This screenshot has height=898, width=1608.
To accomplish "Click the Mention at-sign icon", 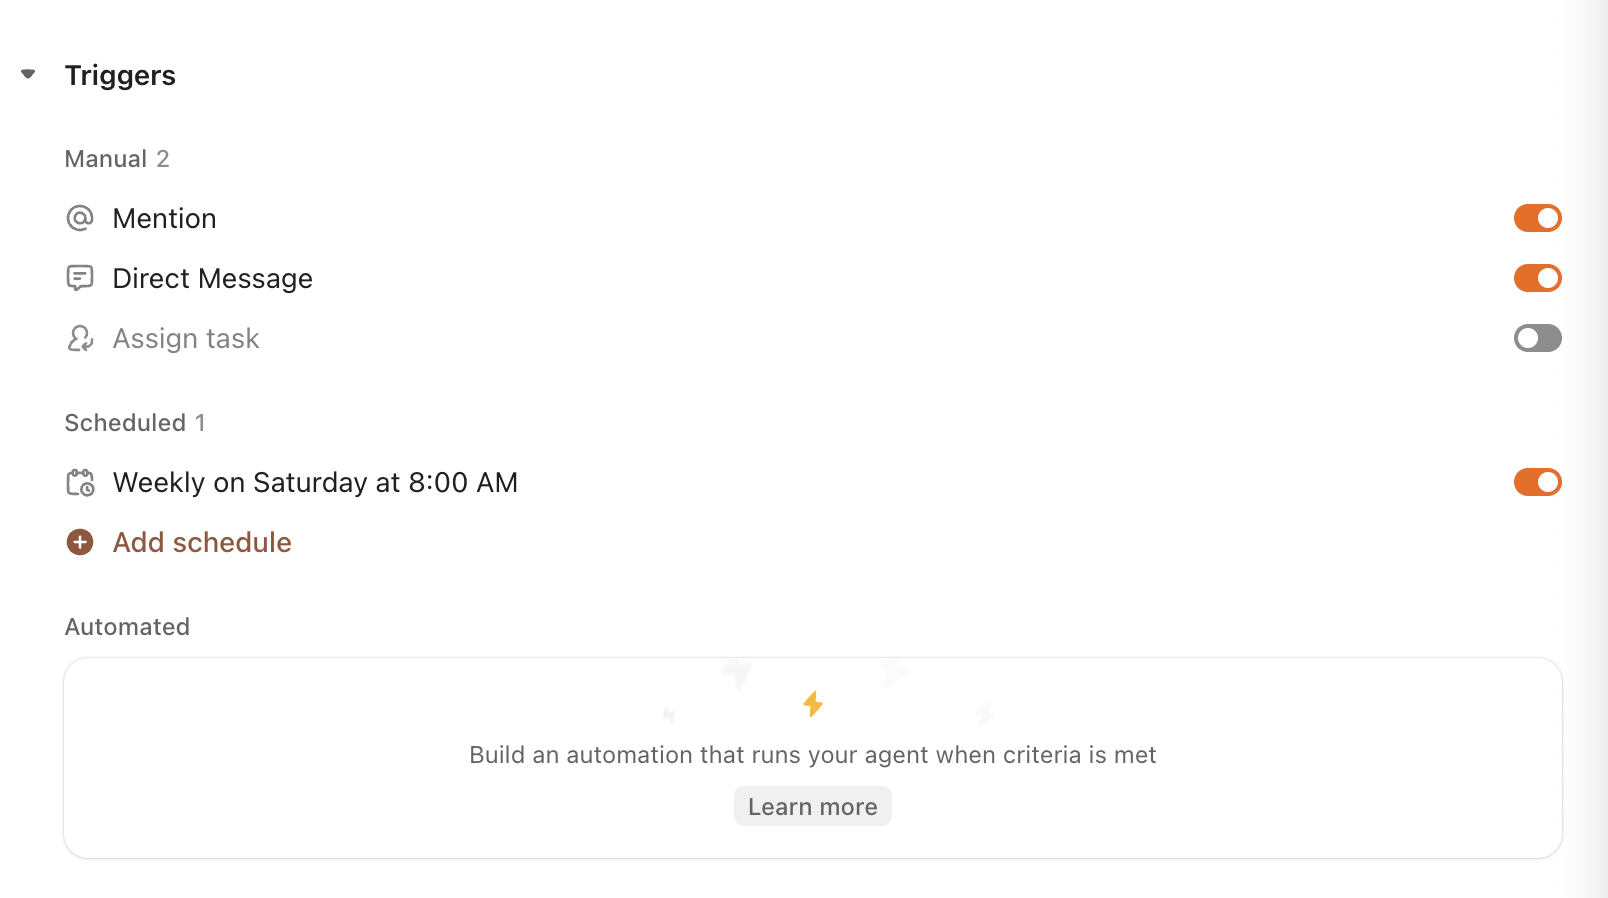I will [80, 218].
